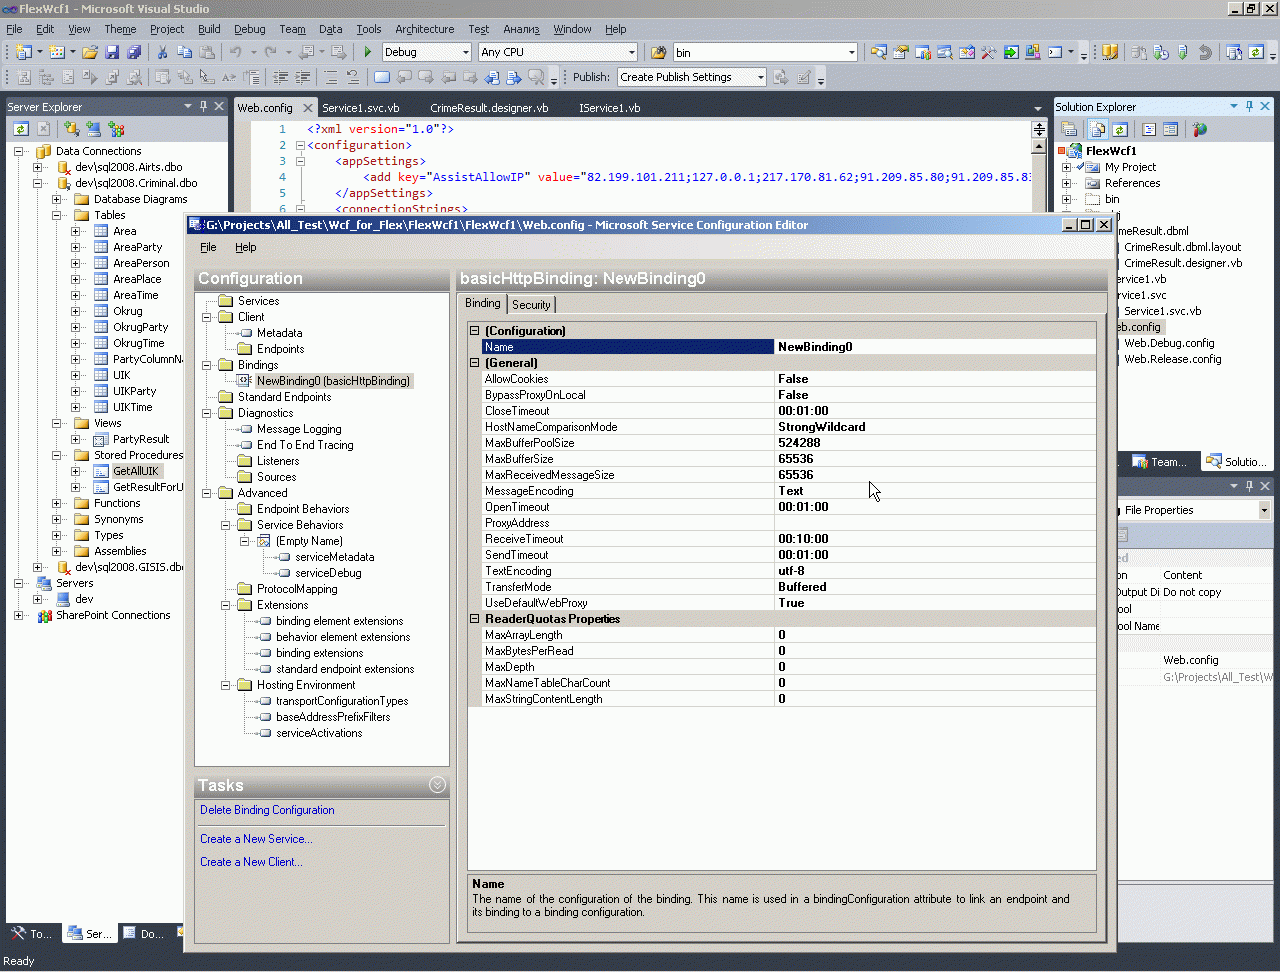This screenshot has width=1280, height=972.
Task: Click the Add New Item toolbar icon
Action: coord(58,52)
